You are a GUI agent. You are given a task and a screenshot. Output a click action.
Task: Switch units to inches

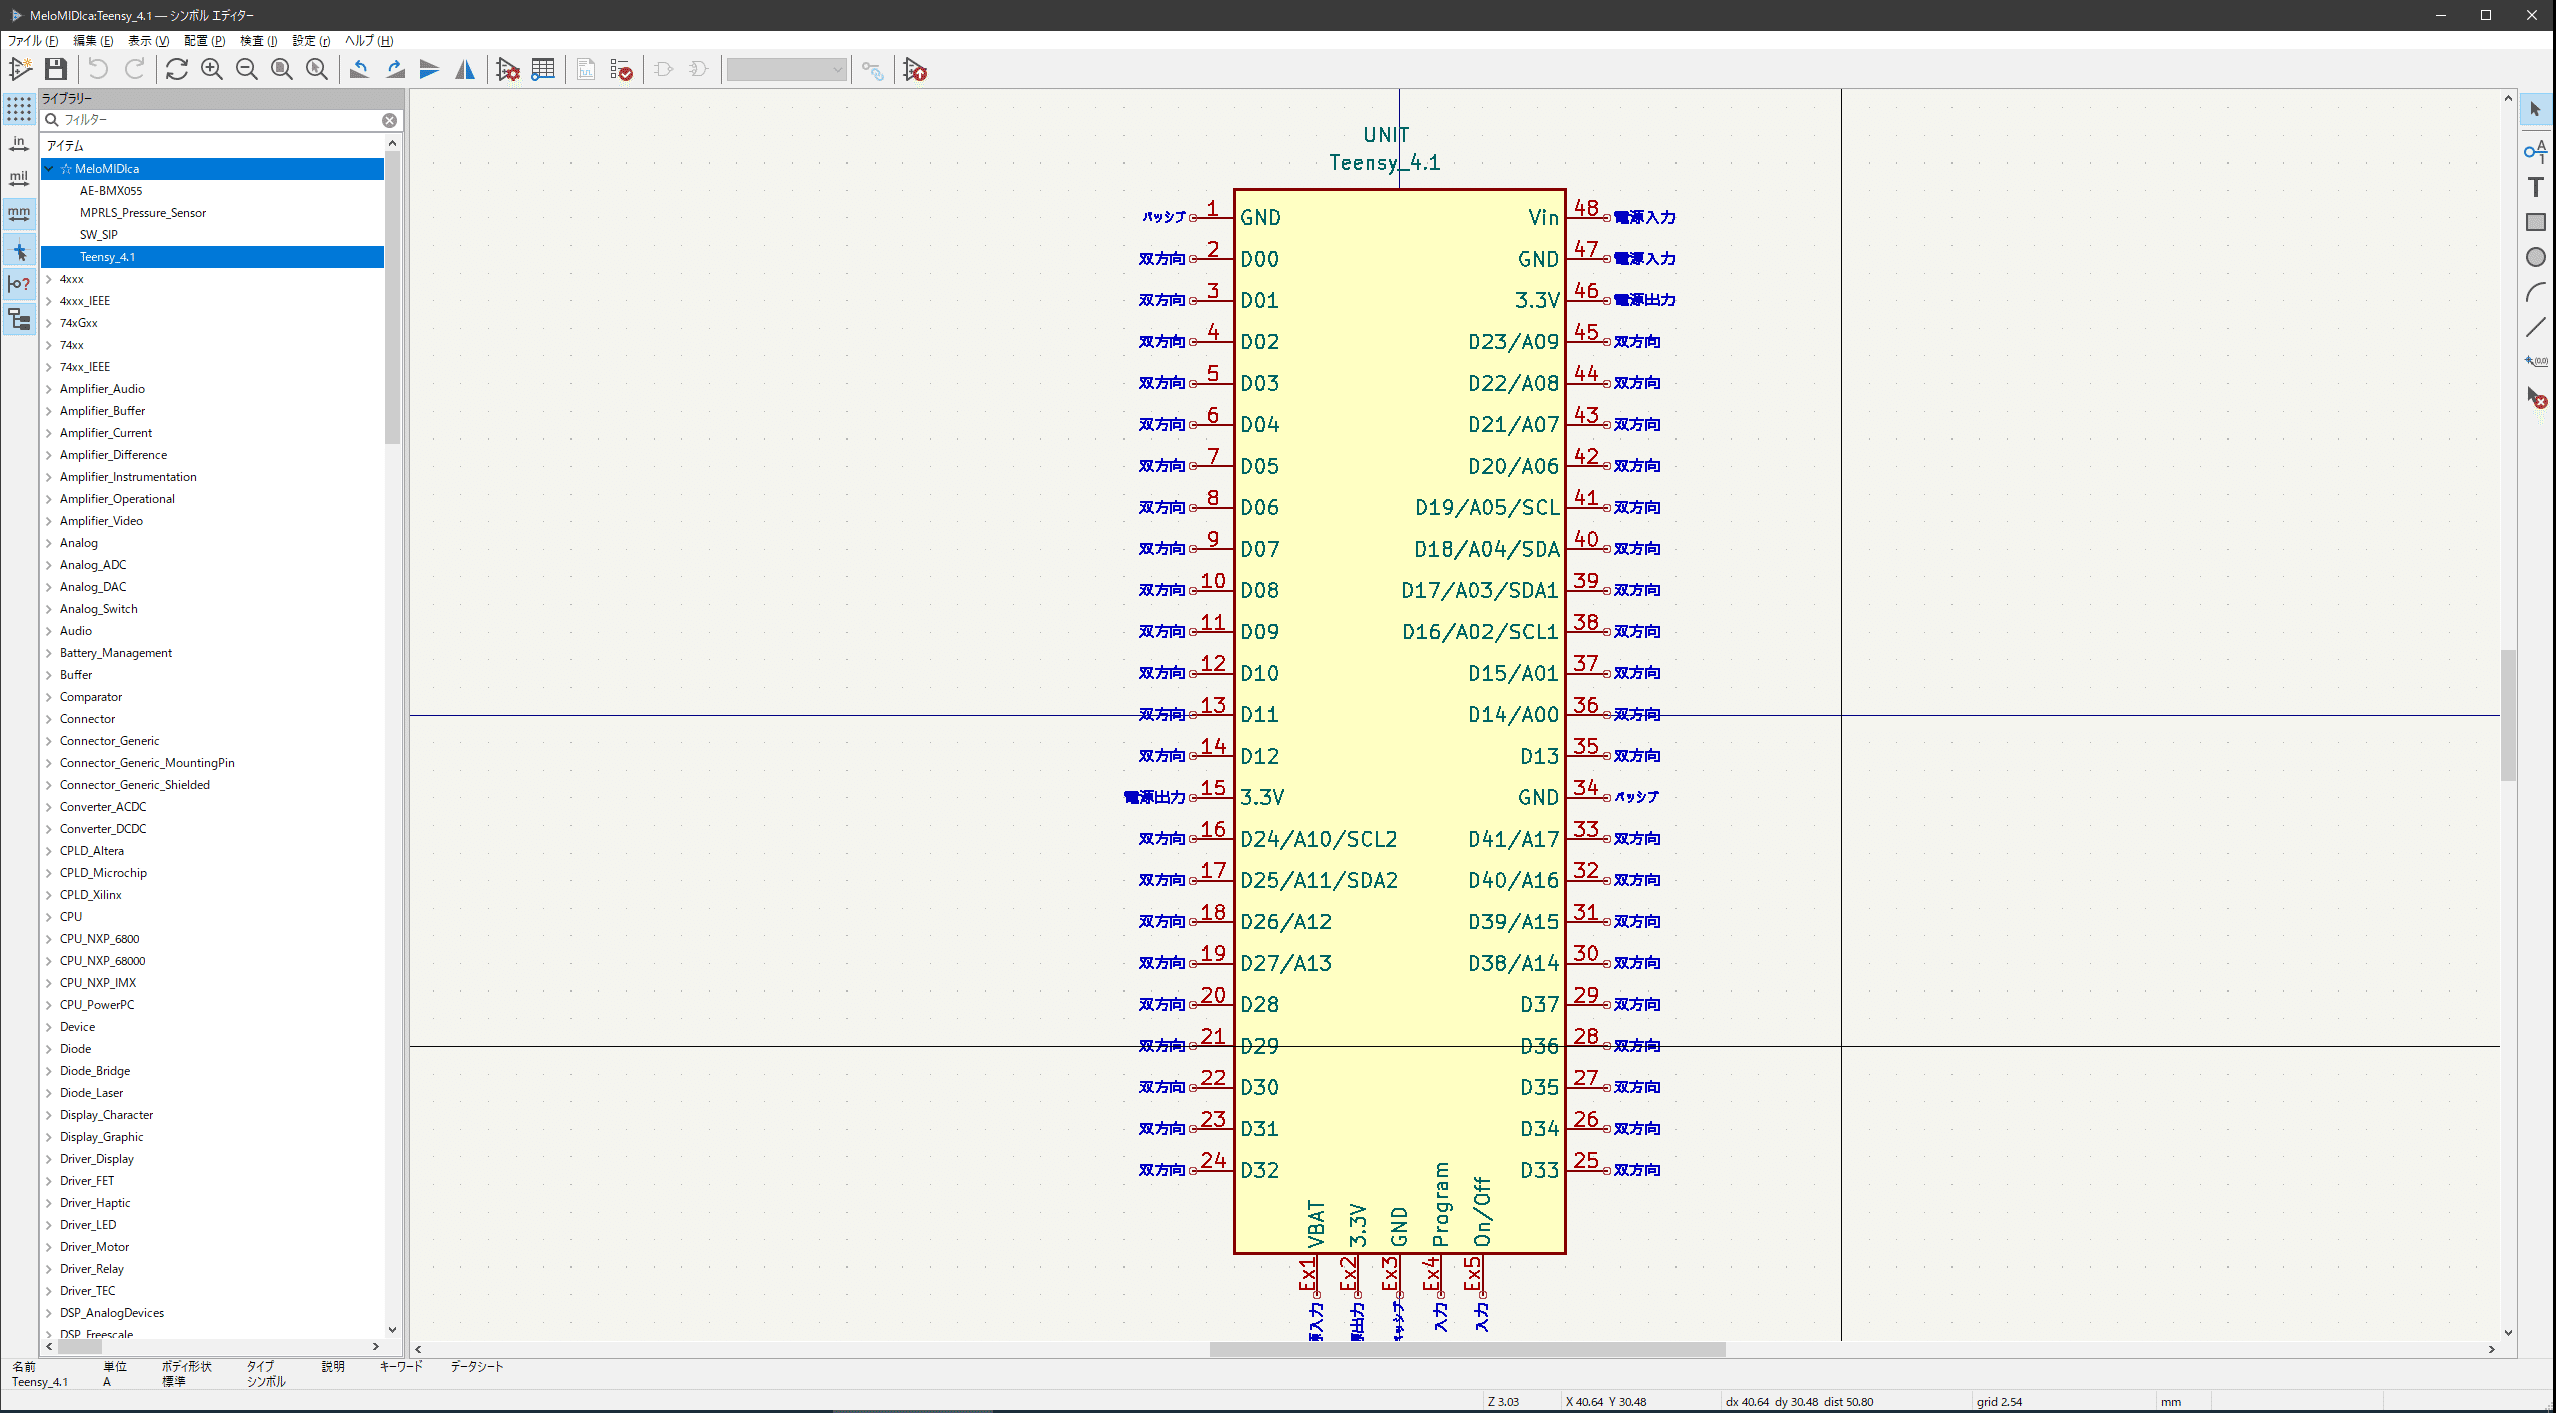pyautogui.click(x=19, y=144)
